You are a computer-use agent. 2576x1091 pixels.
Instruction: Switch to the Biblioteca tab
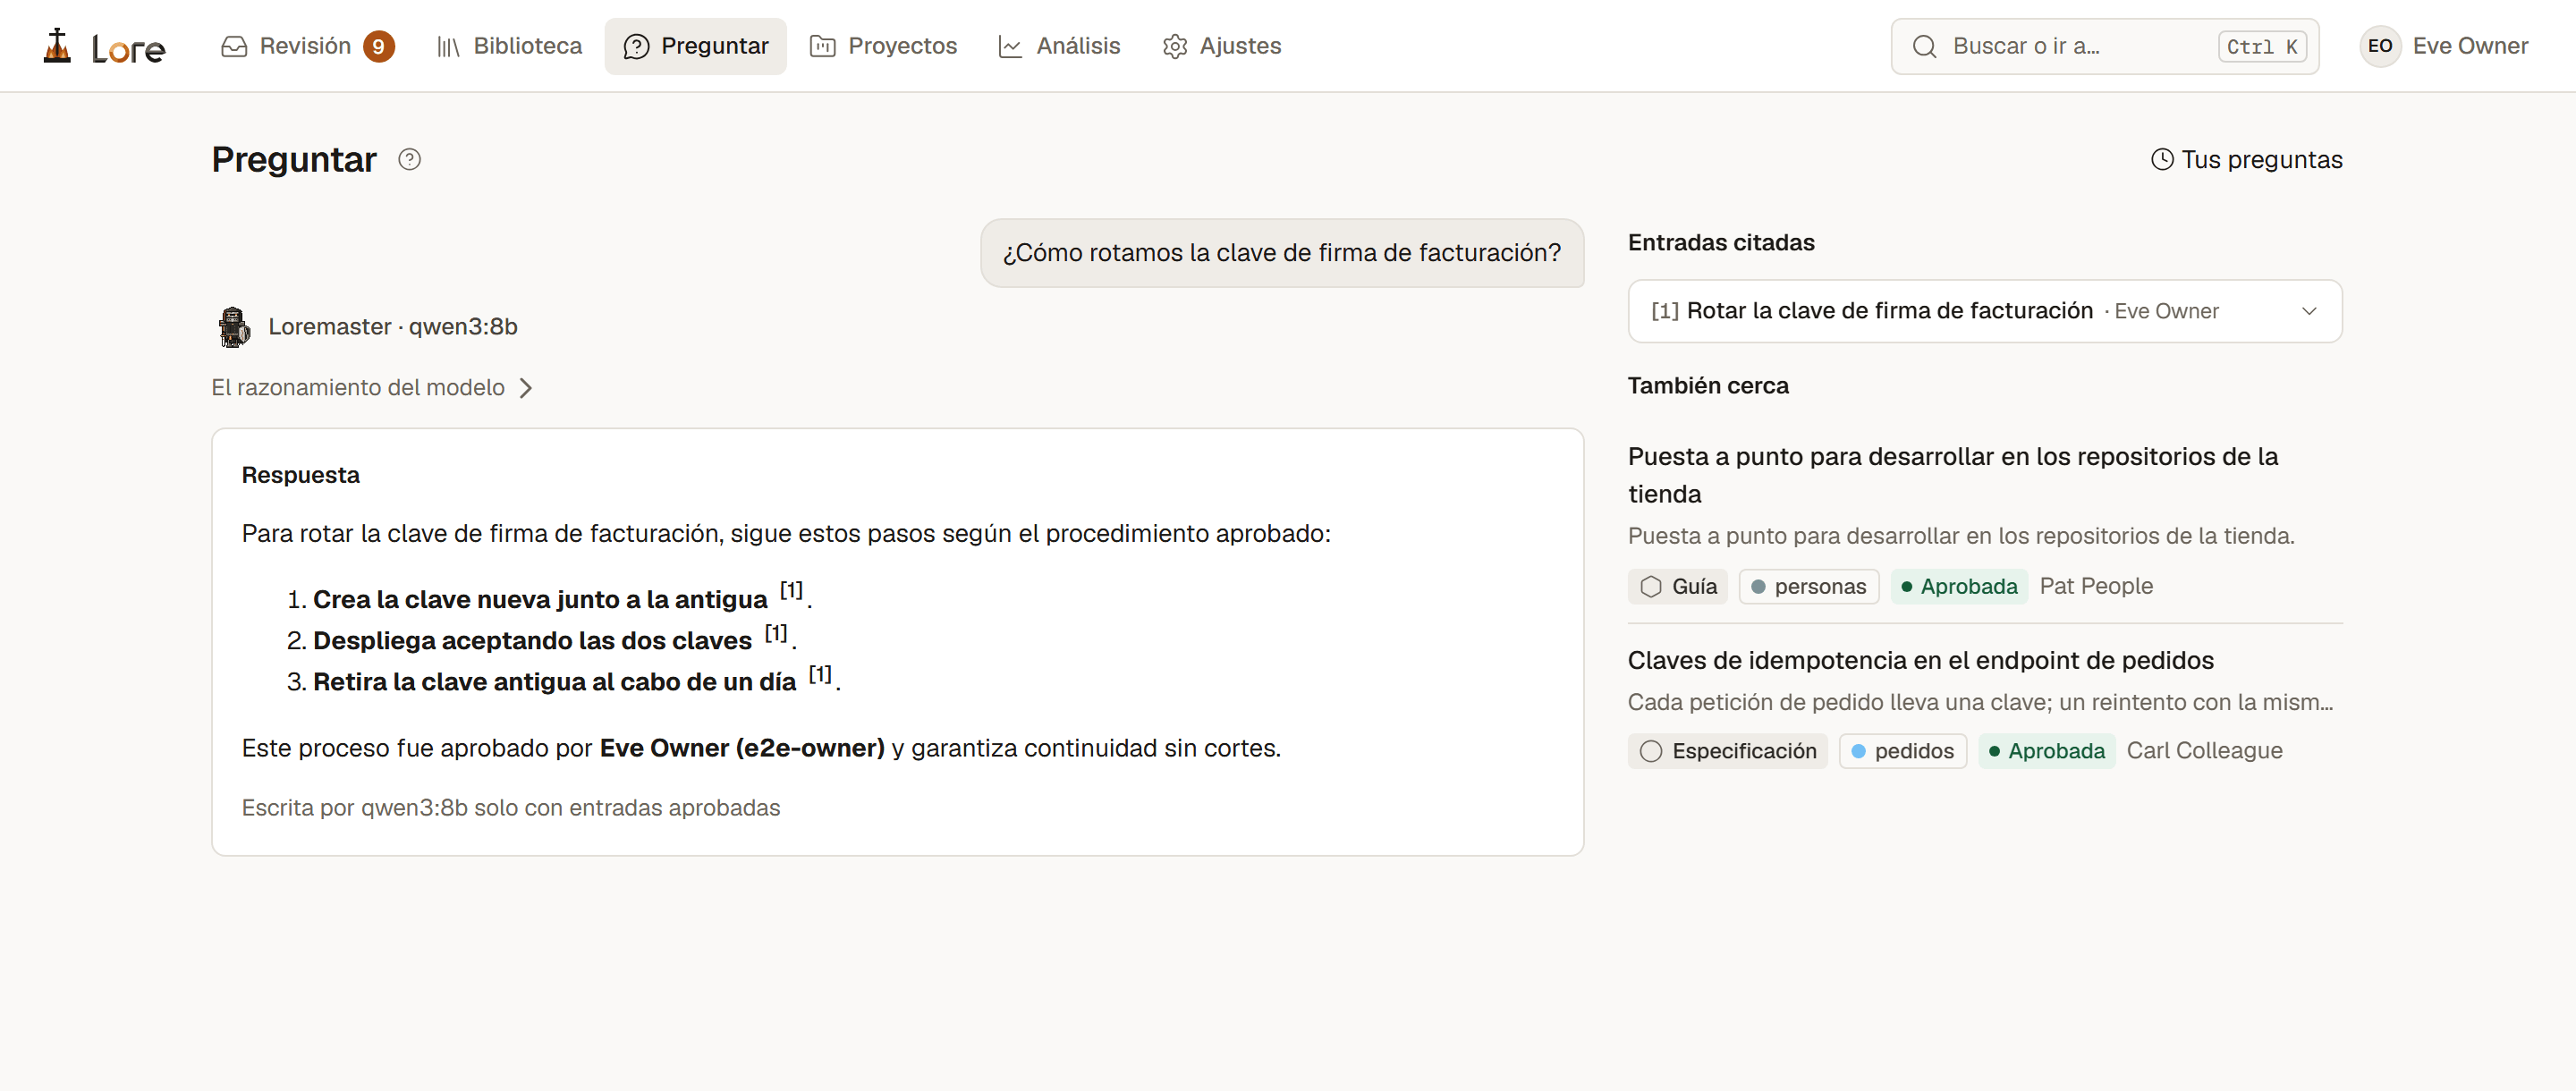tap(509, 46)
